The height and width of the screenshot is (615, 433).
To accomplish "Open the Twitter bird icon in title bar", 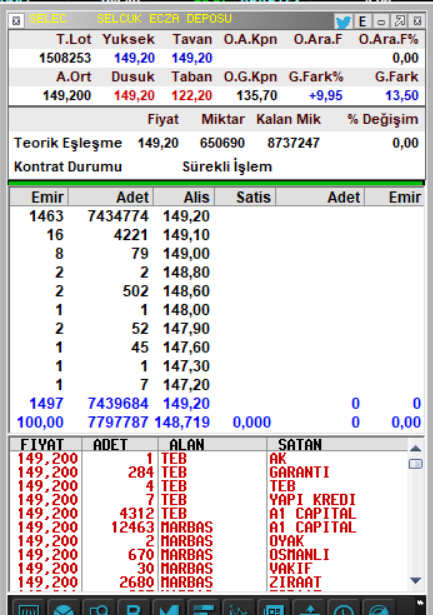I will pos(344,21).
